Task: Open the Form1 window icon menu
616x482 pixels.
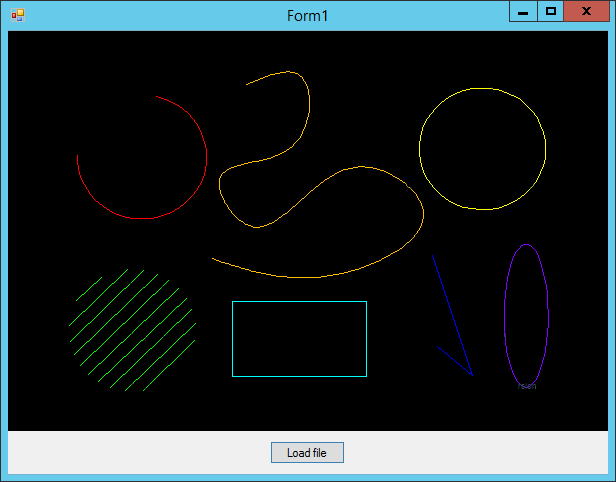Action: [x=18, y=15]
